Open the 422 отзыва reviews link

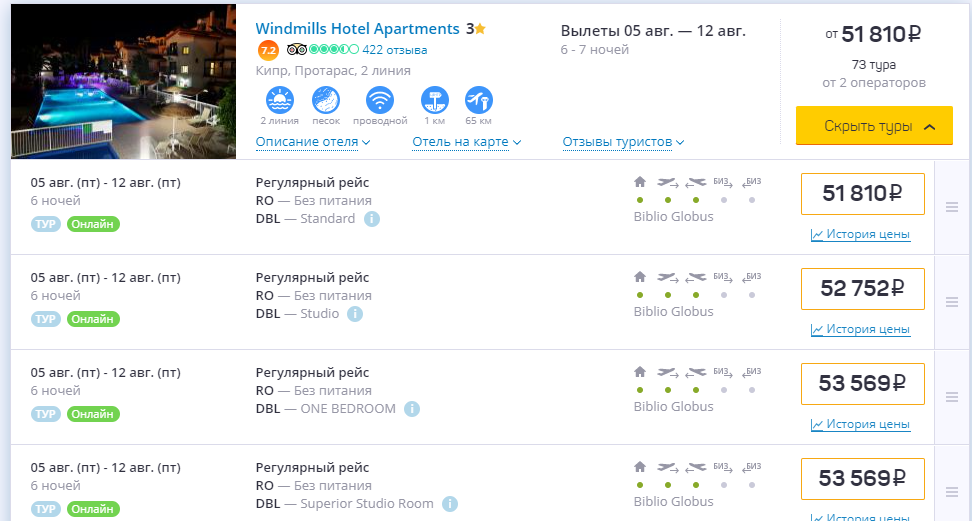tap(395, 50)
